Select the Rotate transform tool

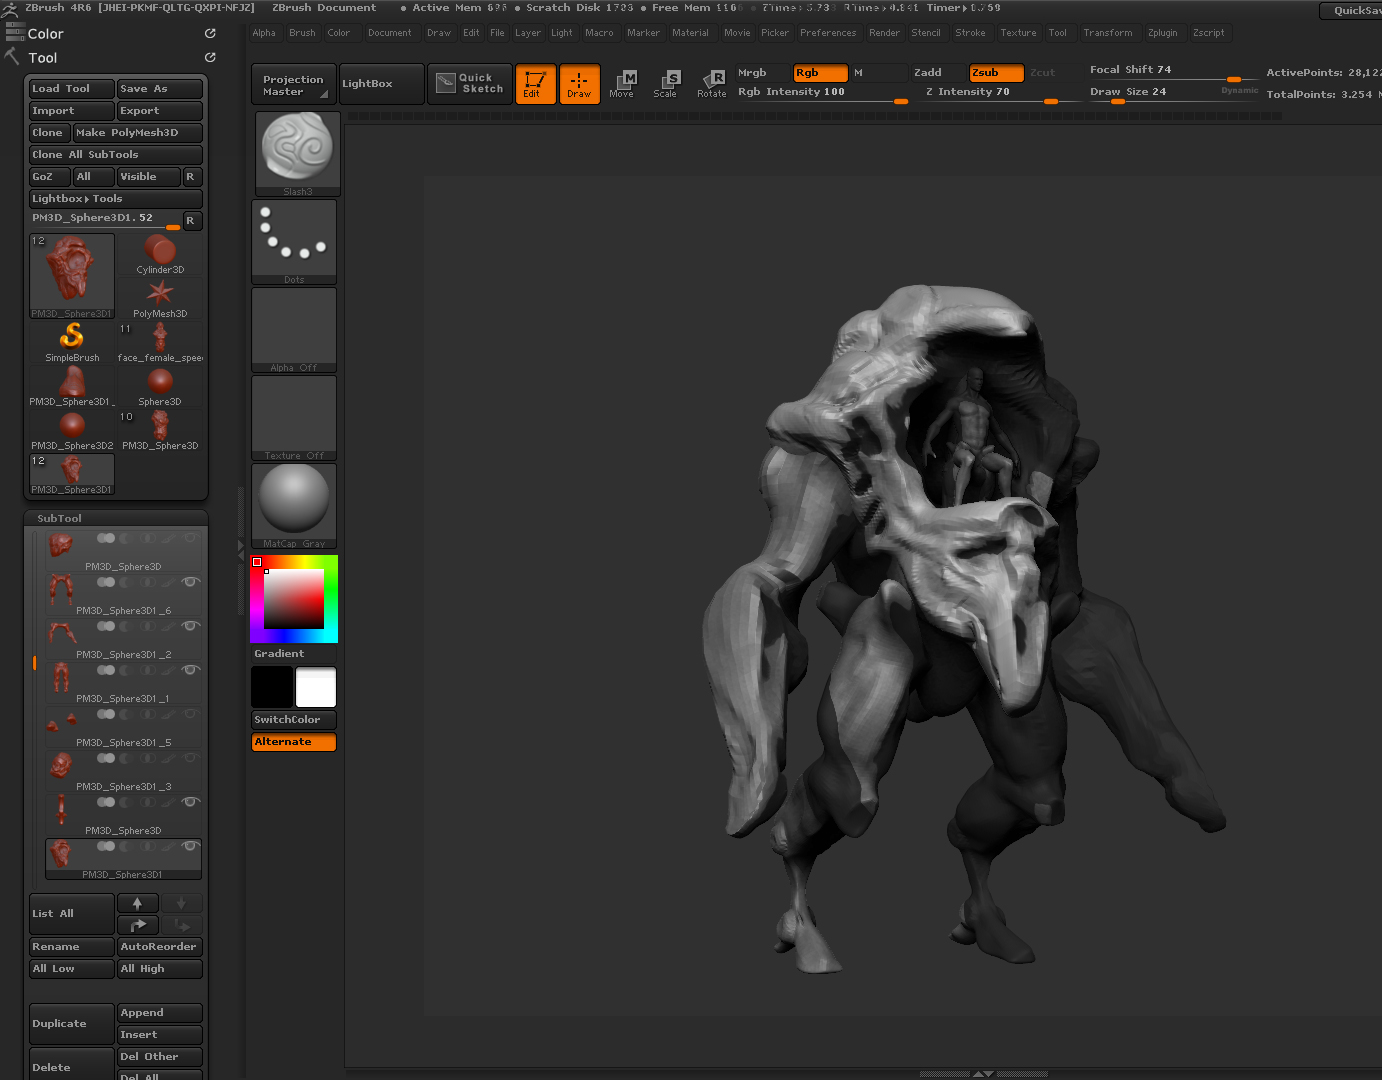coord(712,84)
